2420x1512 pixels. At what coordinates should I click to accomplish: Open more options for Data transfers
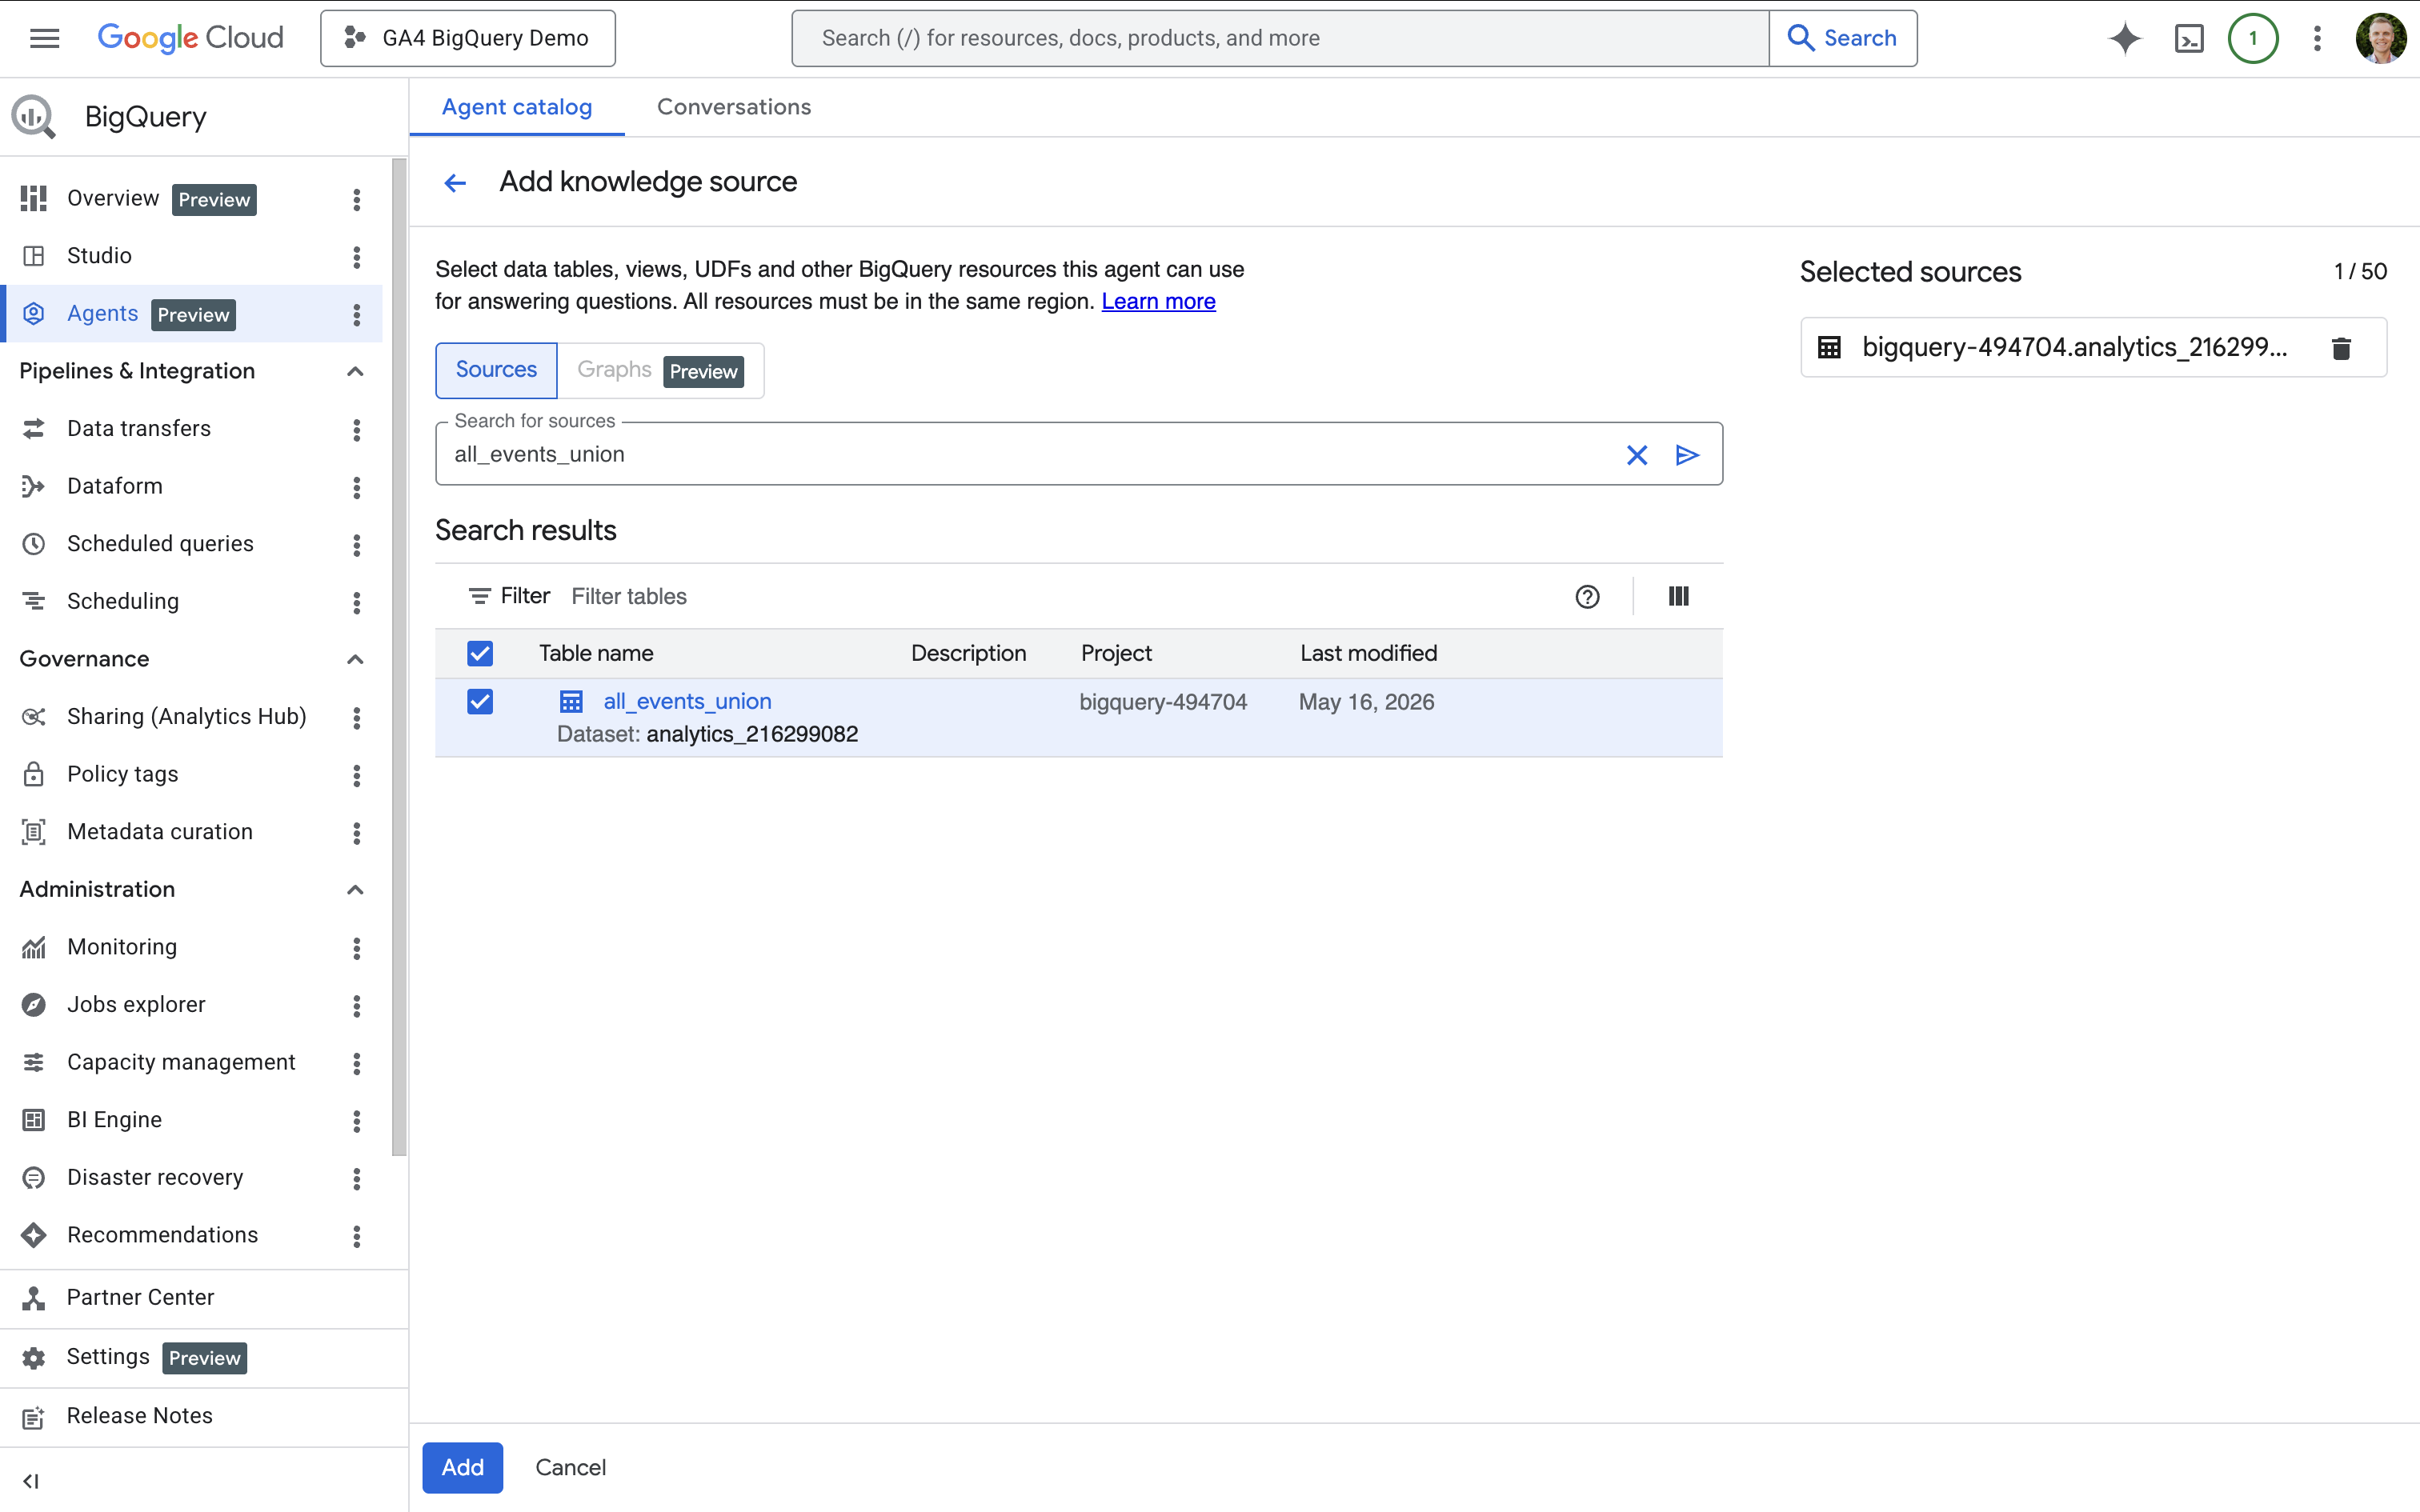[x=356, y=430]
